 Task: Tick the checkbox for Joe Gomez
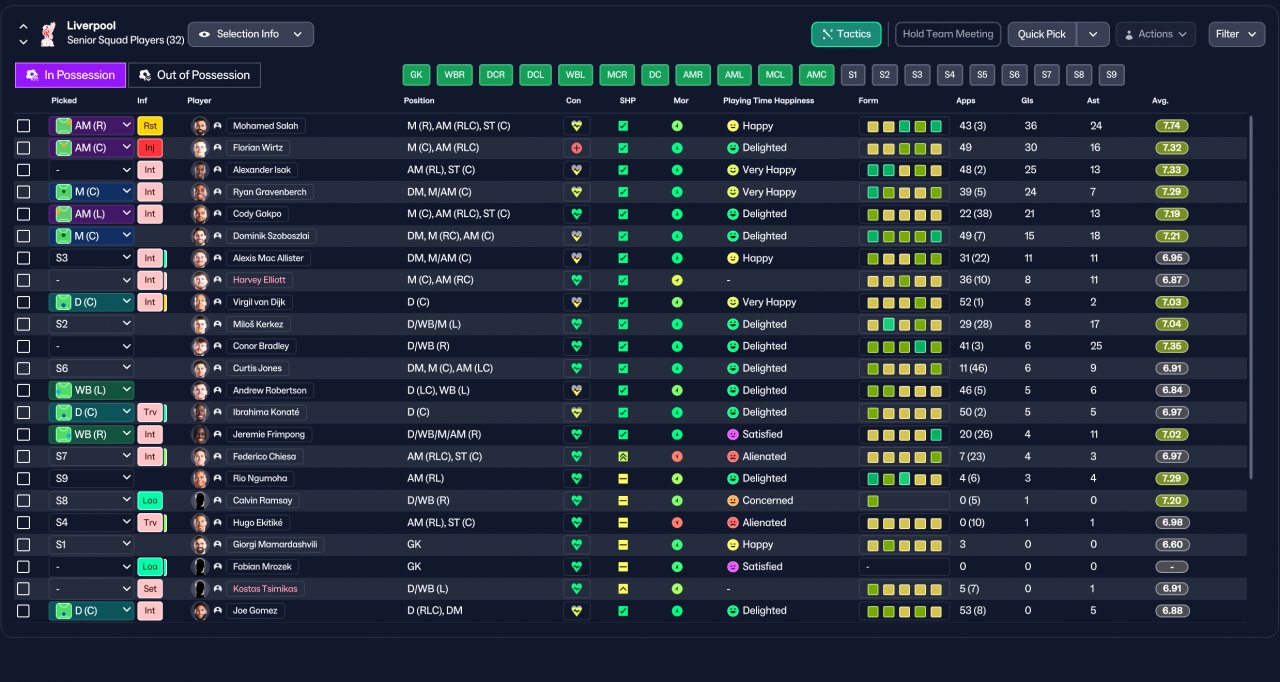24,610
